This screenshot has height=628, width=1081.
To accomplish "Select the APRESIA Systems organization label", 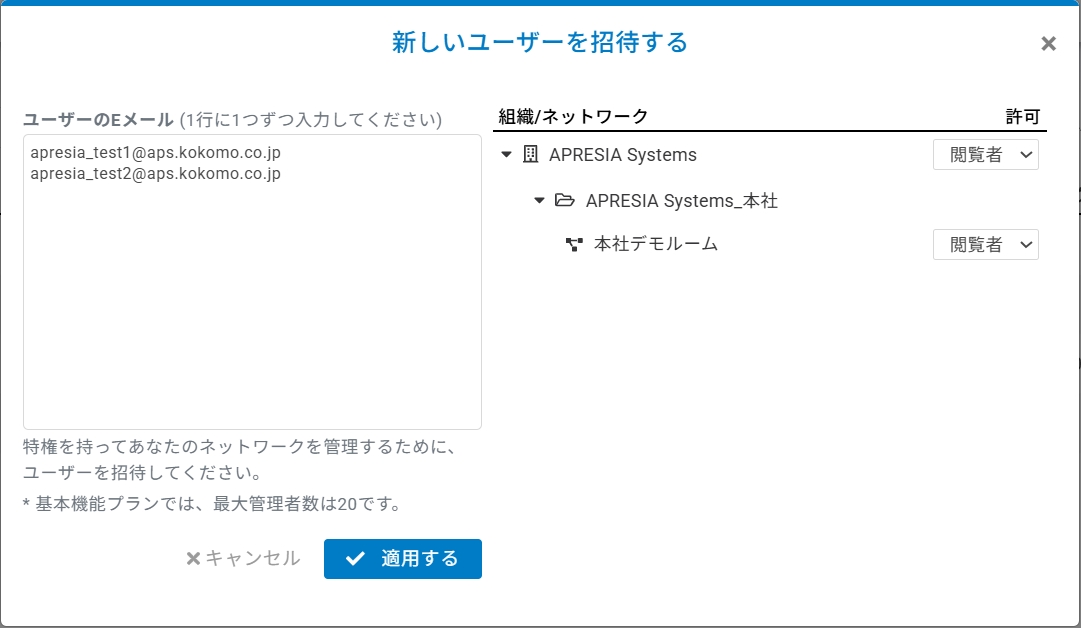I will pos(622,155).
